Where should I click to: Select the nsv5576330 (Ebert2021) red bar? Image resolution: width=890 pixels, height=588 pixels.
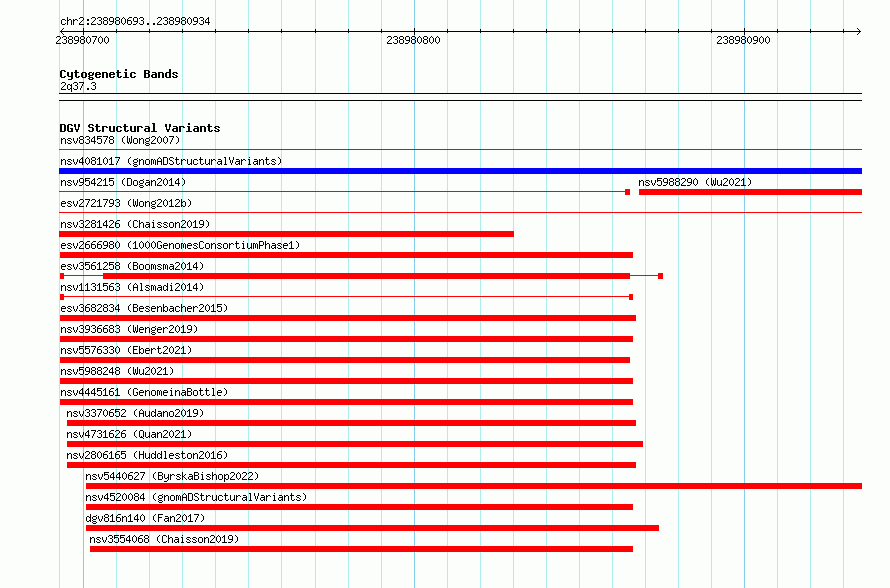(x=345, y=360)
